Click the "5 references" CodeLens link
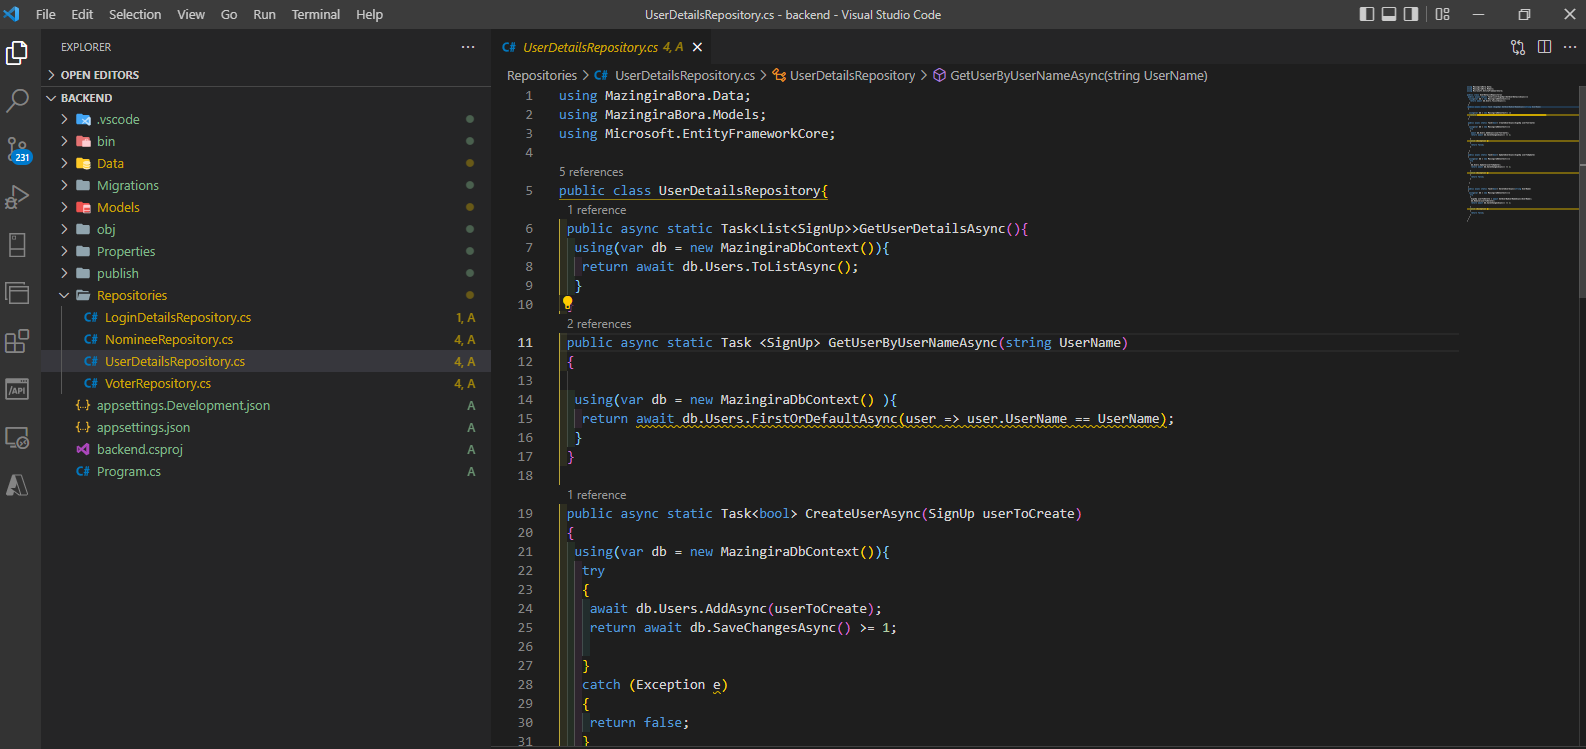 pyautogui.click(x=590, y=172)
